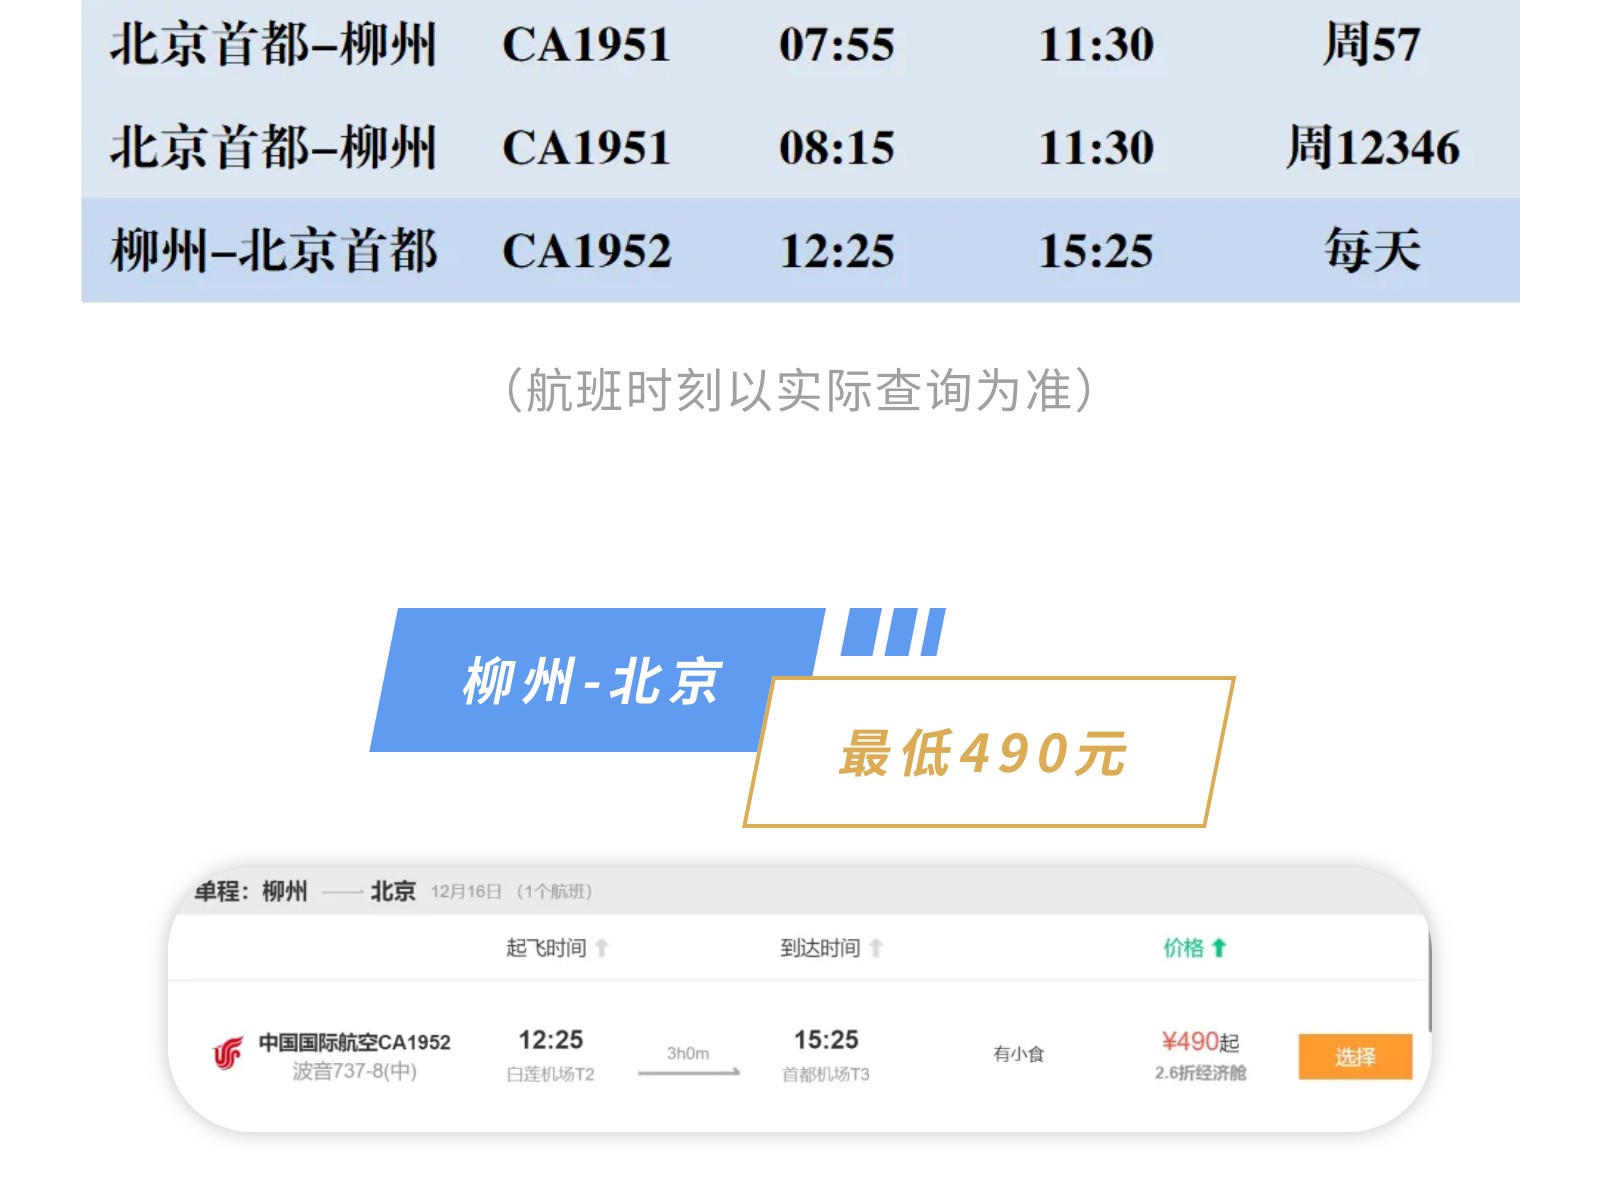Viewport: 1600px width, 1200px height.
Task: Click the ¥490起 price
Action: [x=1199, y=1042]
